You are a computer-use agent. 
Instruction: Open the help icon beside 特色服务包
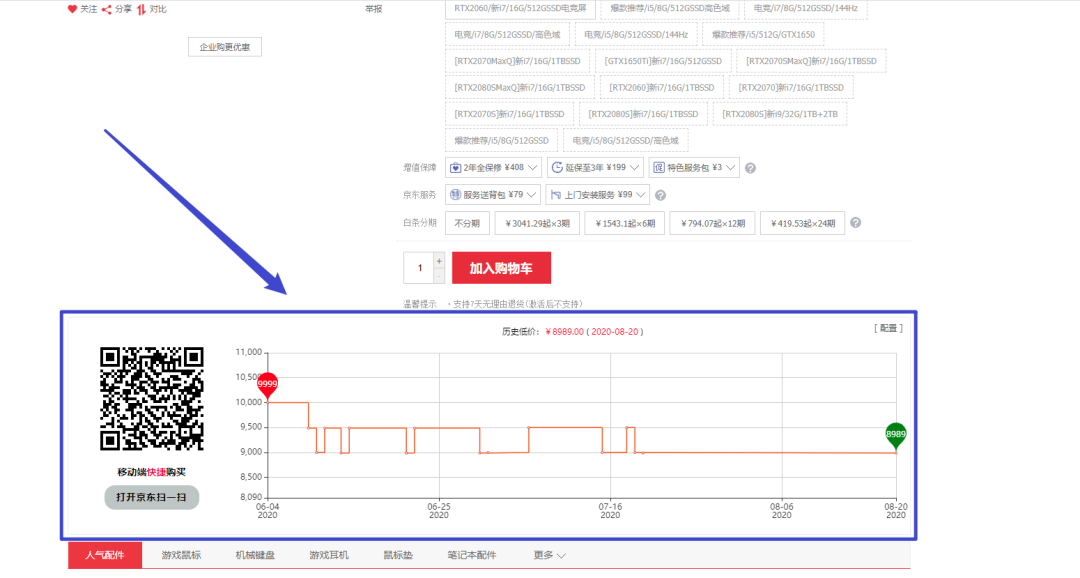coord(750,168)
